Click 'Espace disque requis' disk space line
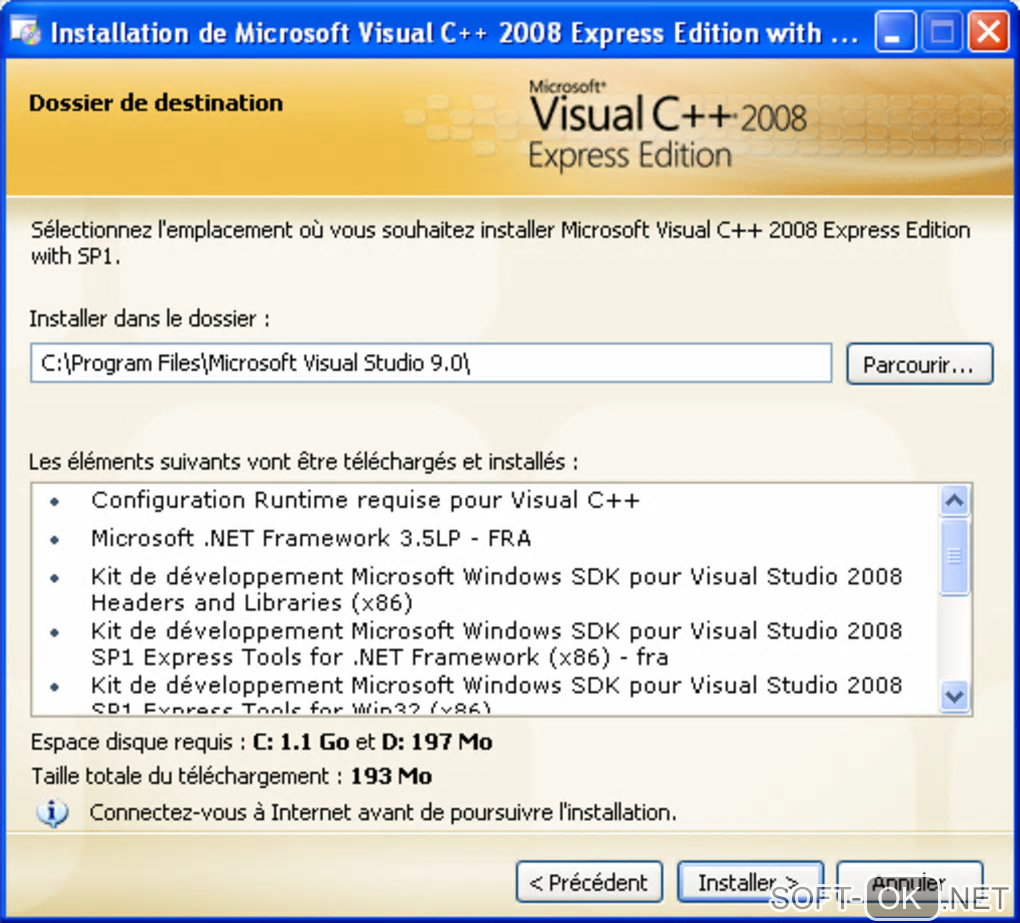 [x=262, y=742]
